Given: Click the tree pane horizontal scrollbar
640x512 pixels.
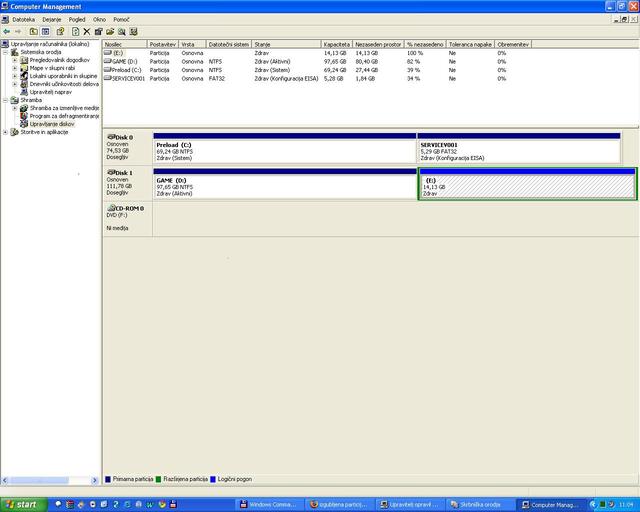Looking at the screenshot, I should (x=50, y=481).
